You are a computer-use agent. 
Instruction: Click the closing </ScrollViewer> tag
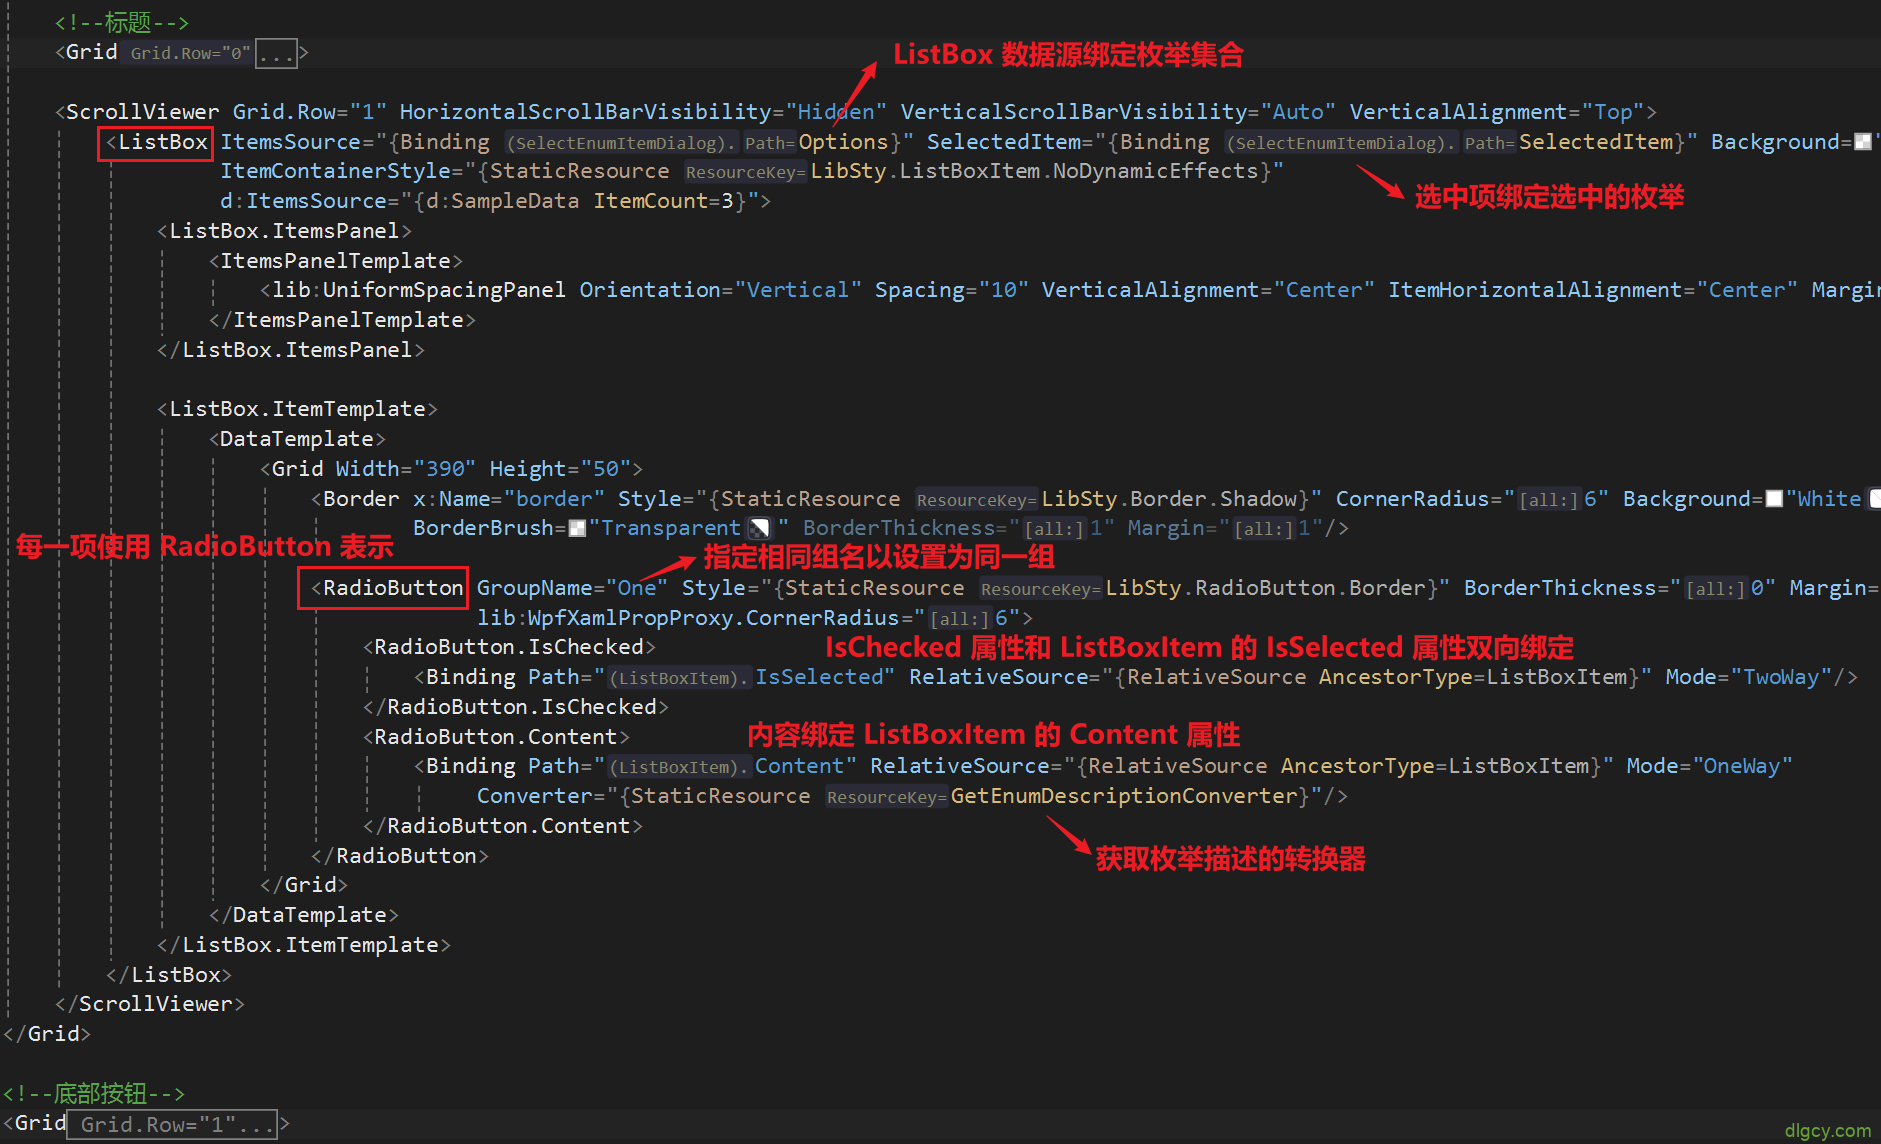coord(150,1004)
